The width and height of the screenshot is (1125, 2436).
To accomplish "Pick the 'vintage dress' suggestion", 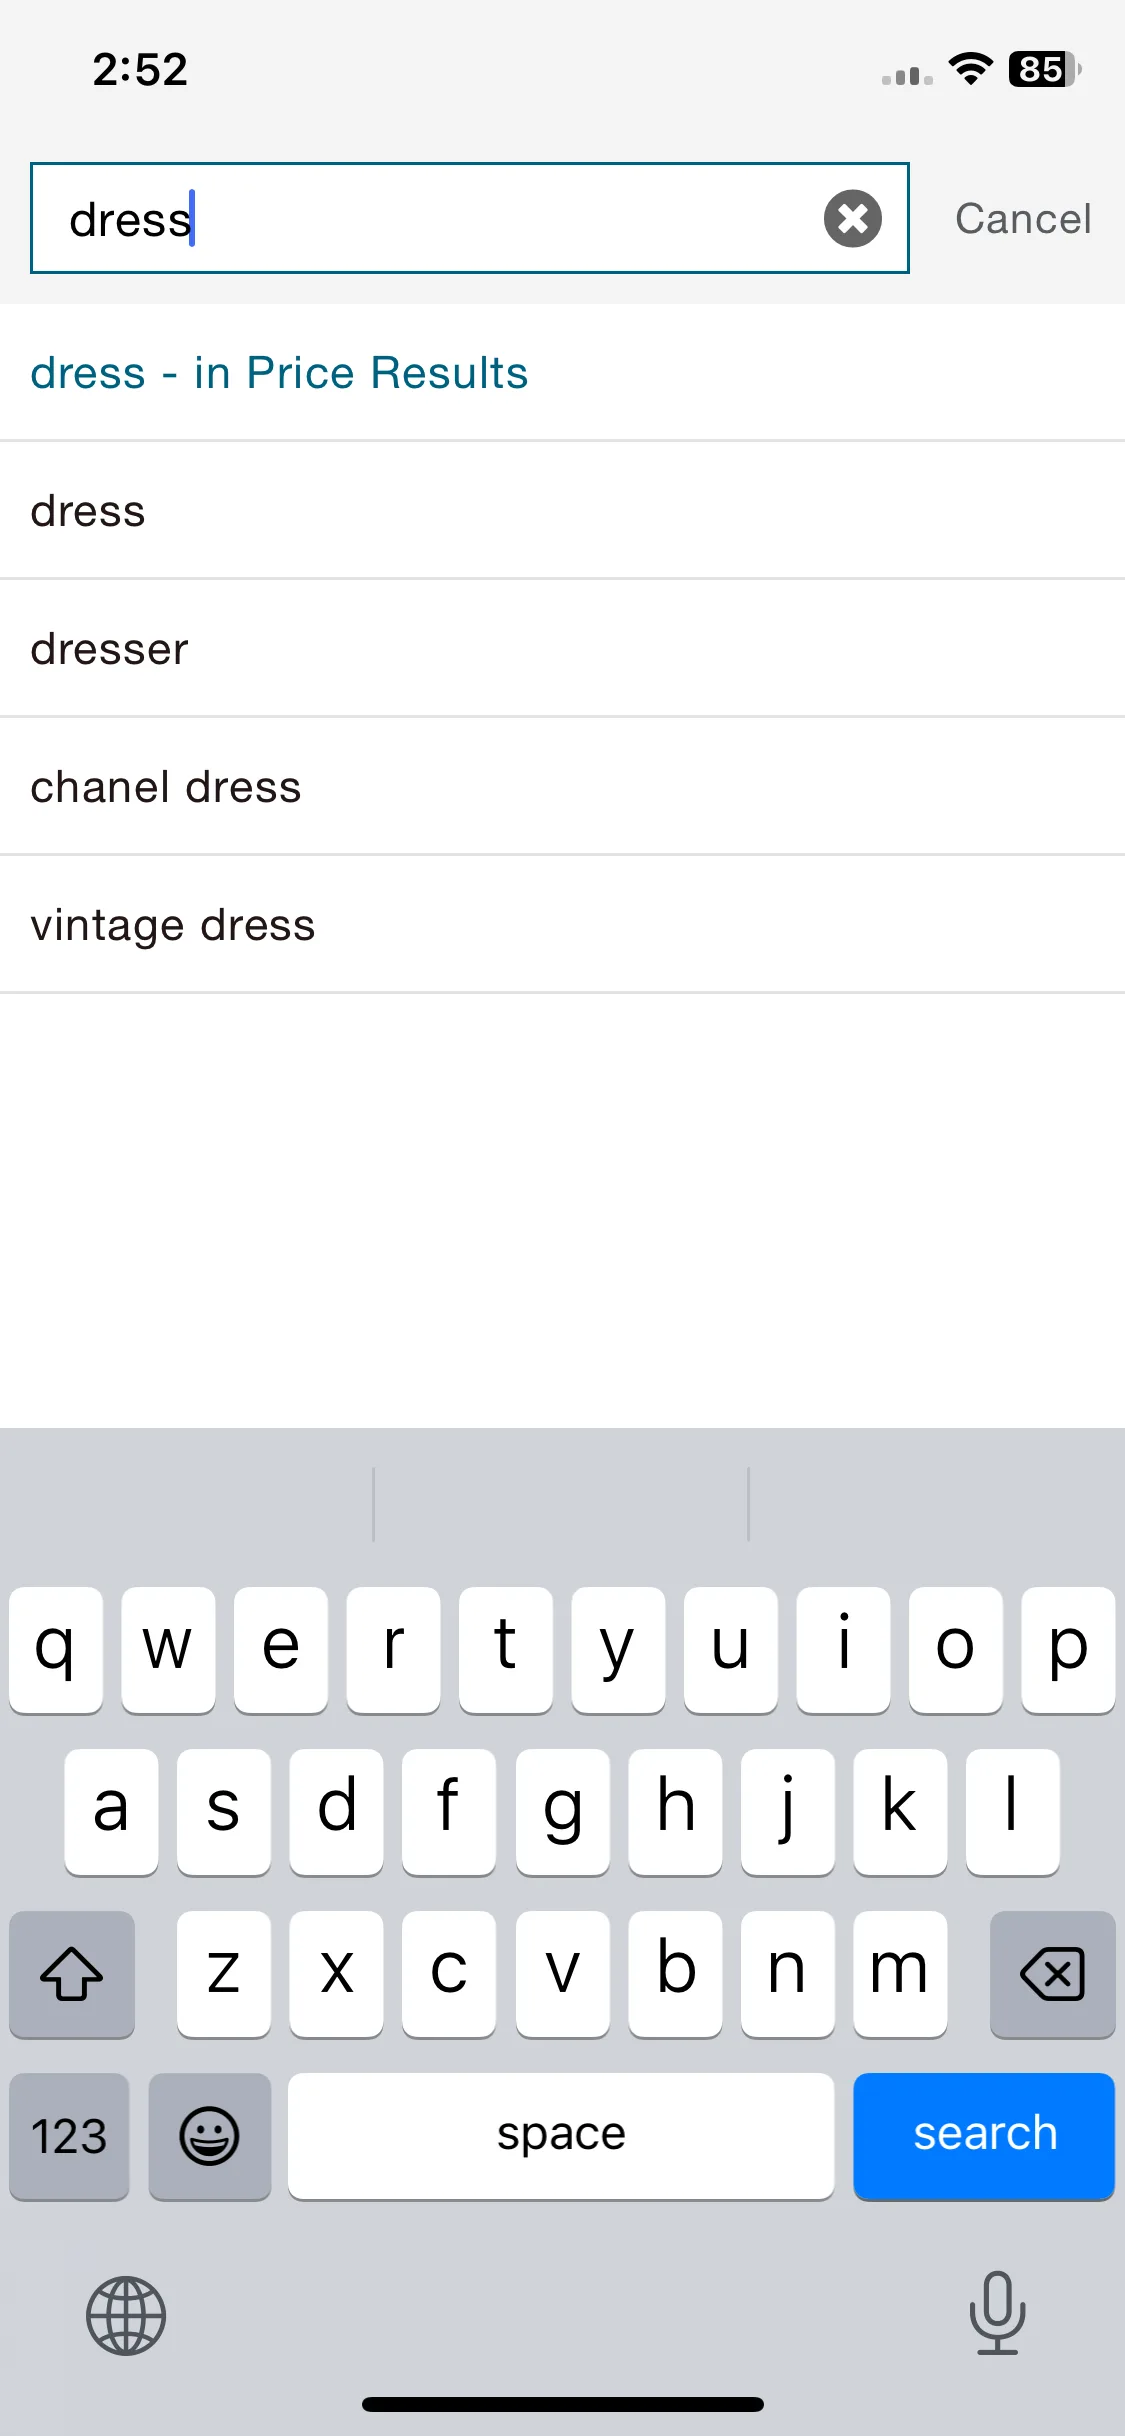I will click(562, 925).
